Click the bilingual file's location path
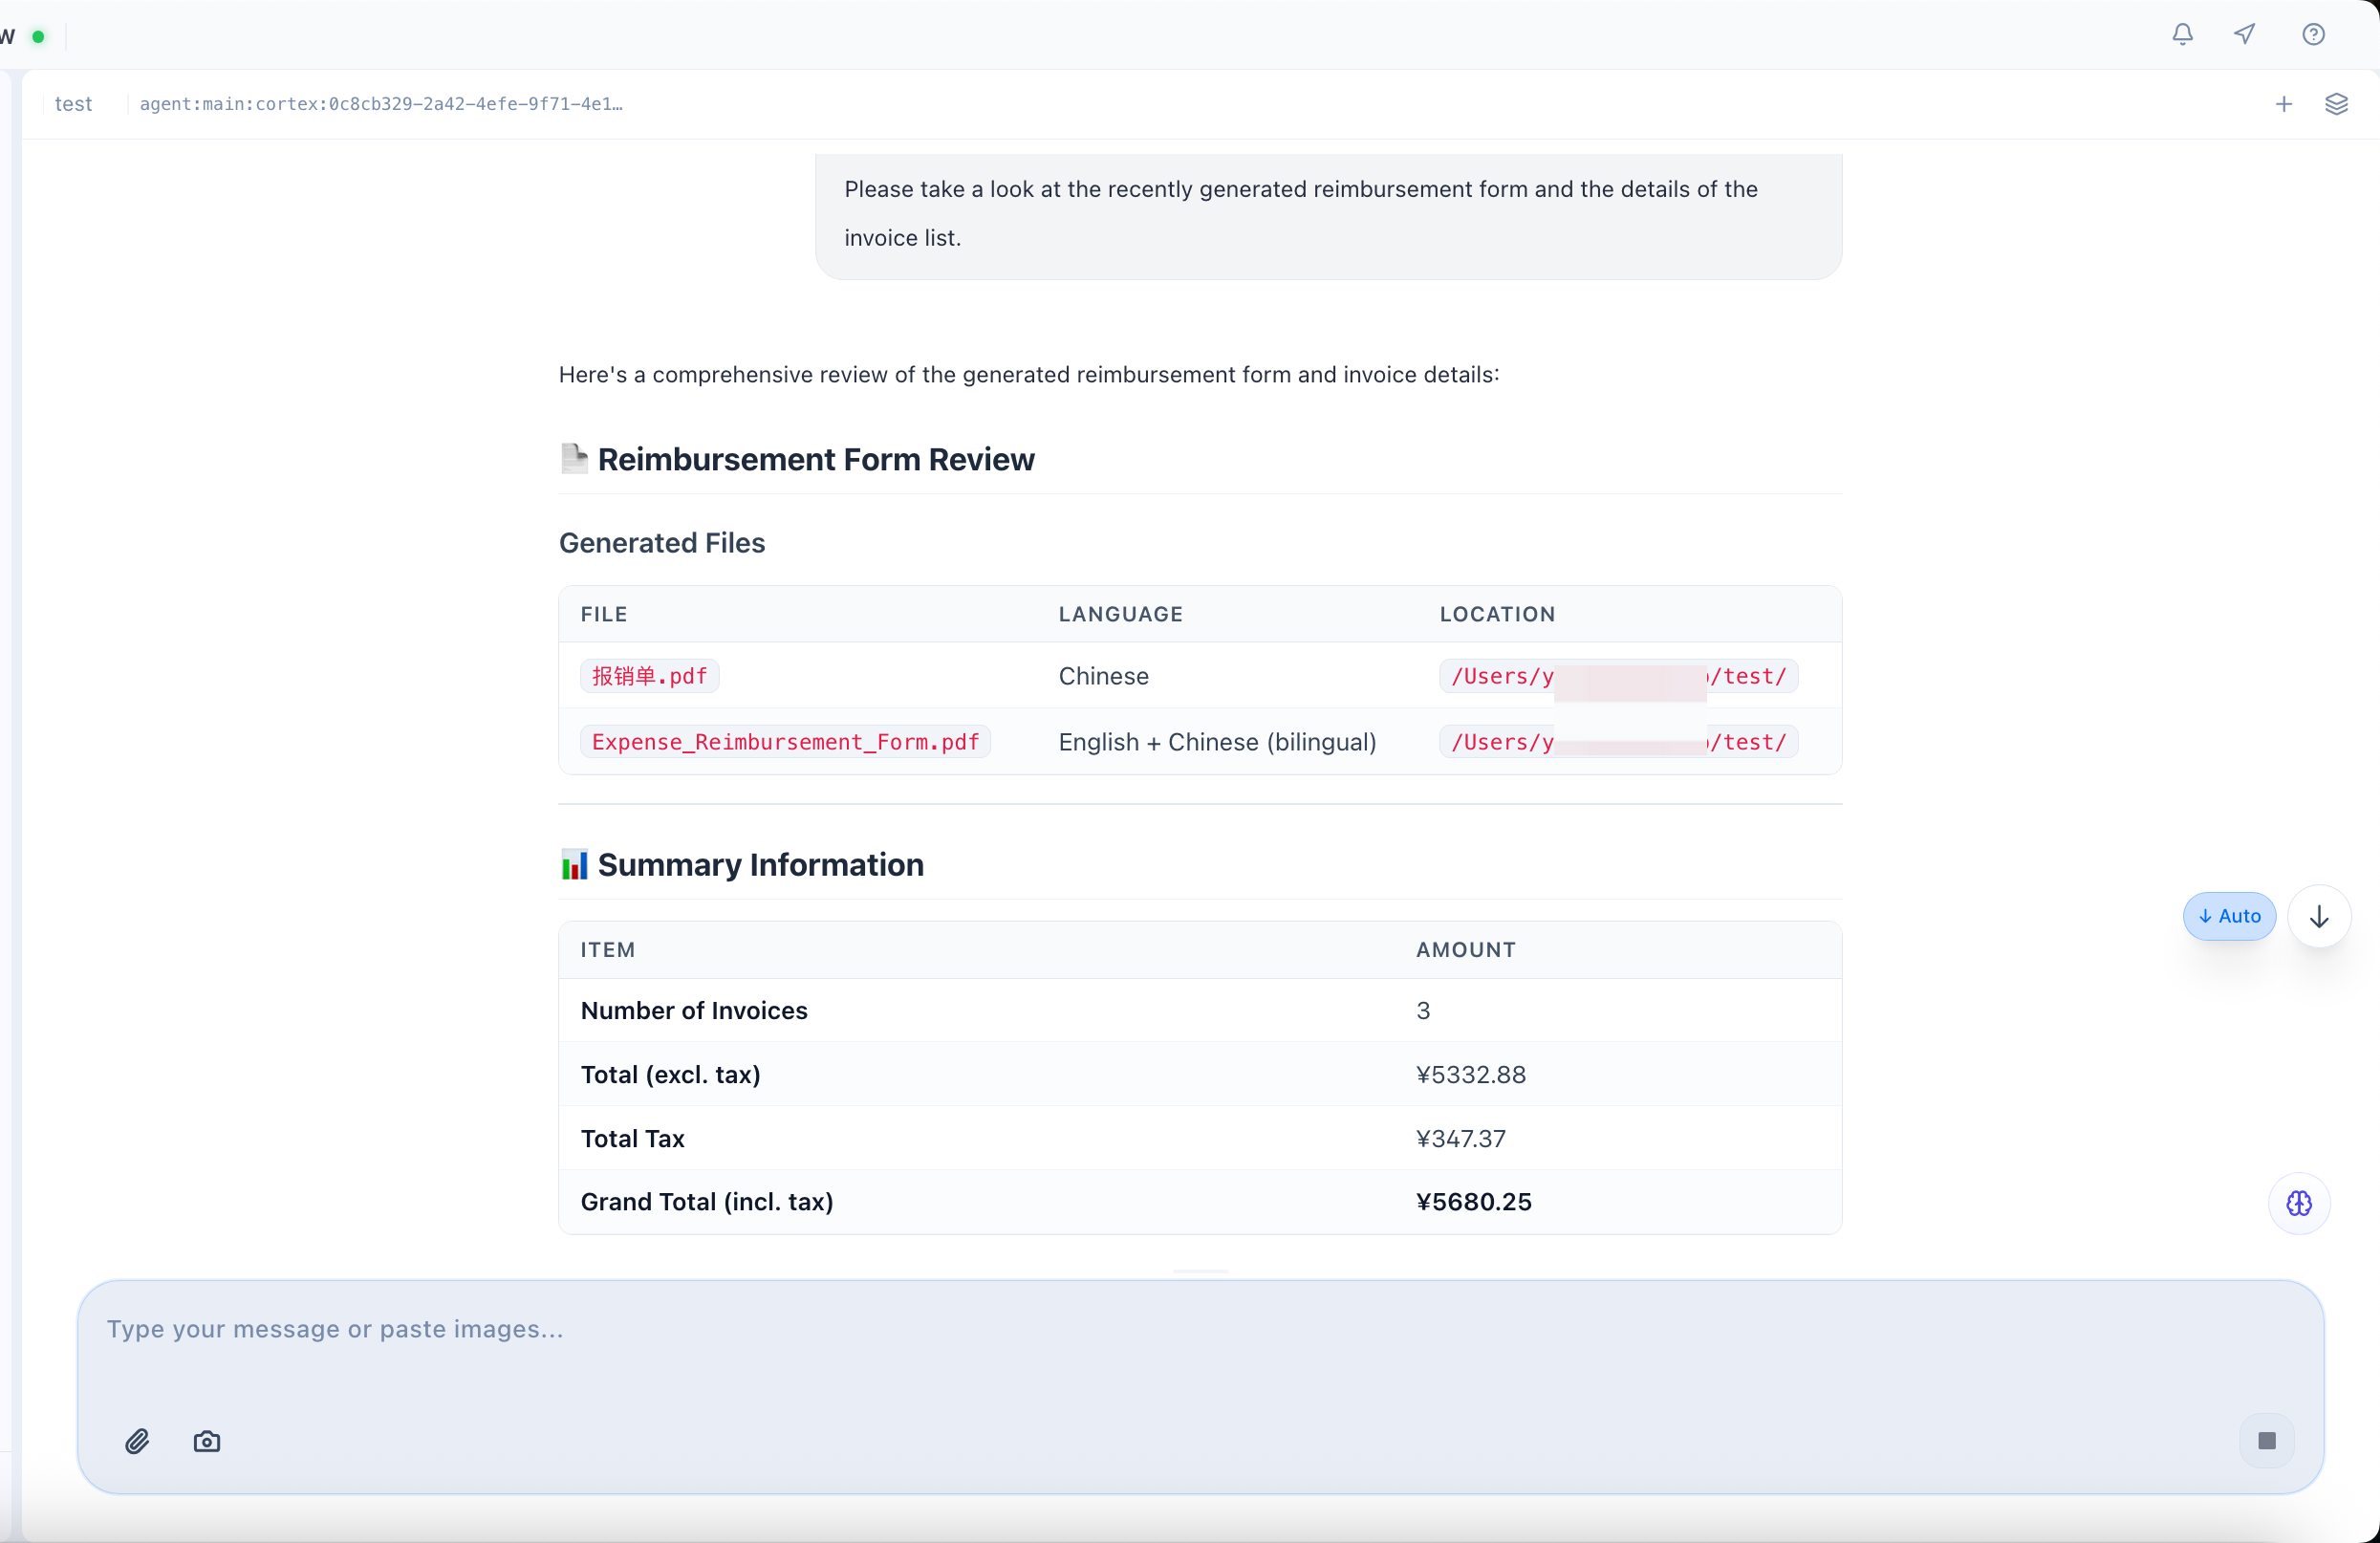The height and width of the screenshot is (1543, 2380). tap(1617, 742)
